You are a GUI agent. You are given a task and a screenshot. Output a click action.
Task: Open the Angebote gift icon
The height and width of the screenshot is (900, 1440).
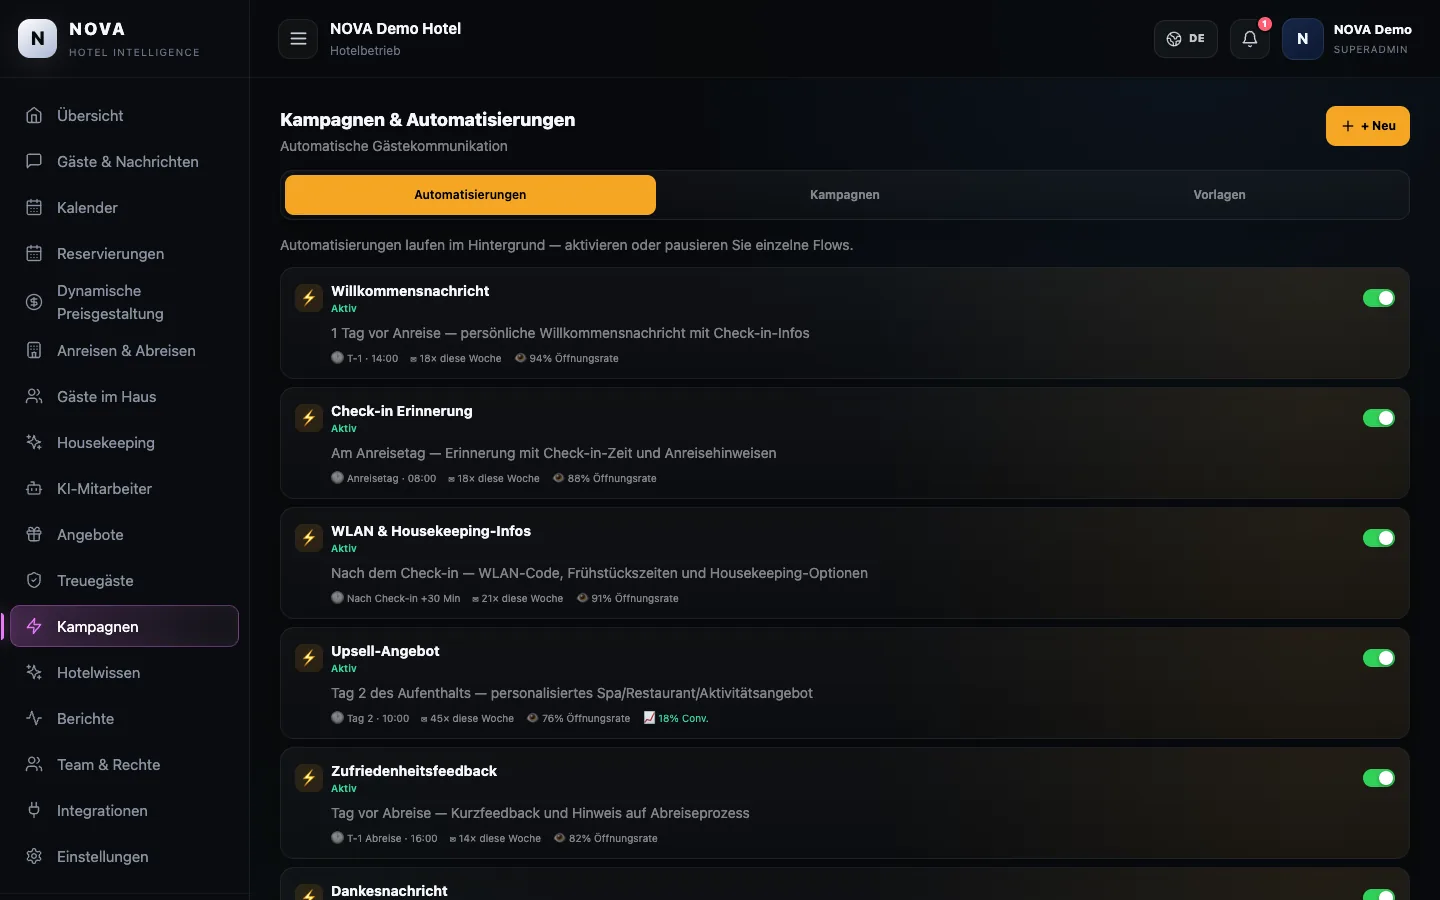click(x=34, y=534)
